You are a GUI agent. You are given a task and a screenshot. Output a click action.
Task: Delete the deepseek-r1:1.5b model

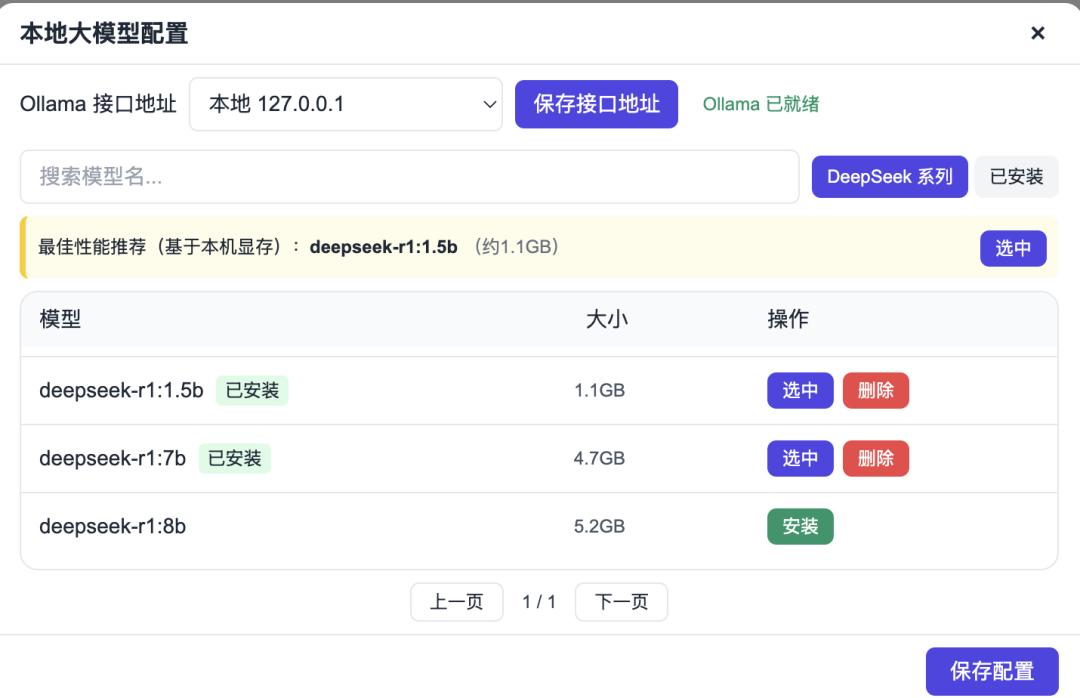coord(875,390)
